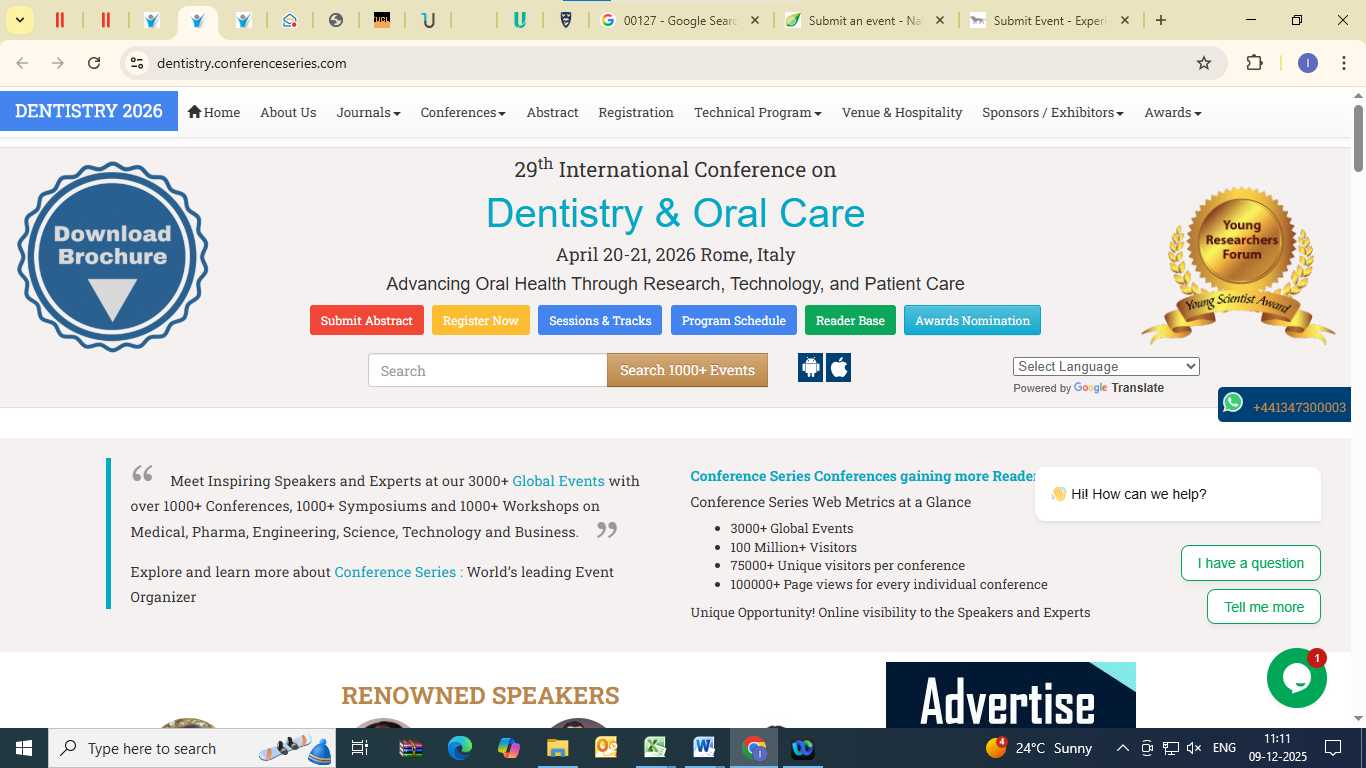Screen dimensions: 1366x768
Task: Click the Register Now button
Action: pos(481,320)
